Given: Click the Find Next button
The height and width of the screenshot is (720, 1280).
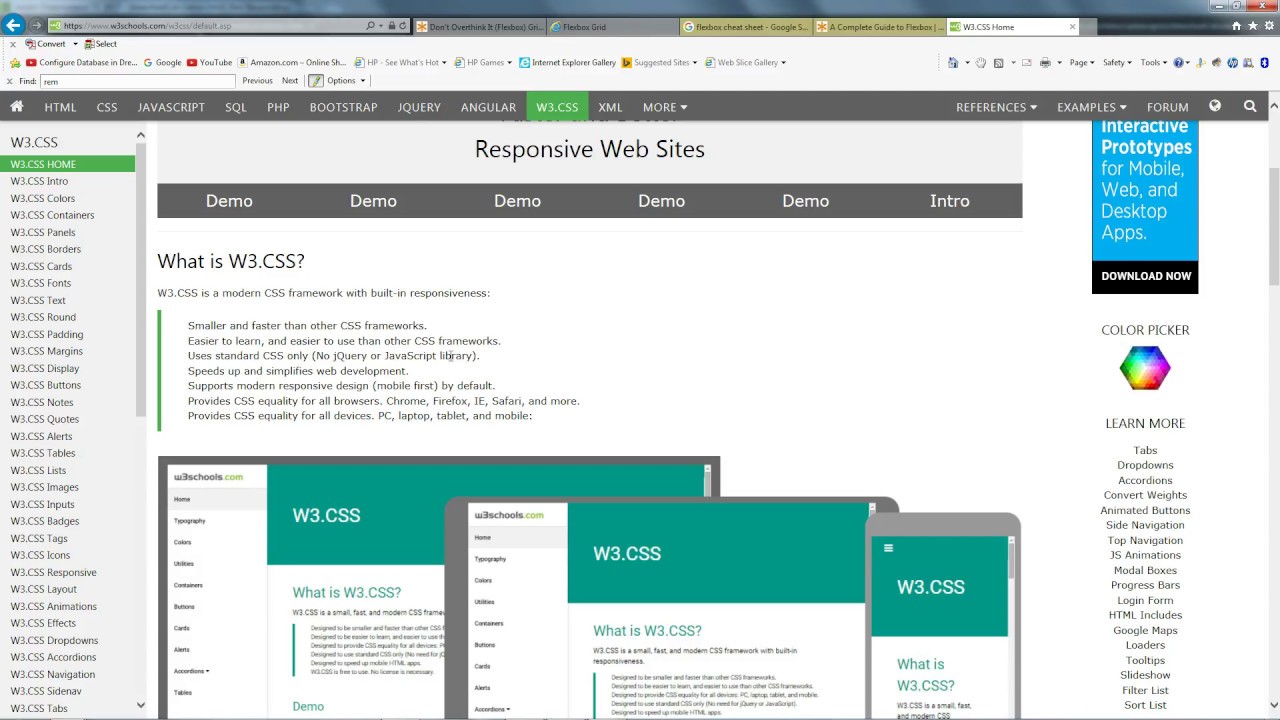Looking at the screenshot, I should point(290,80).
